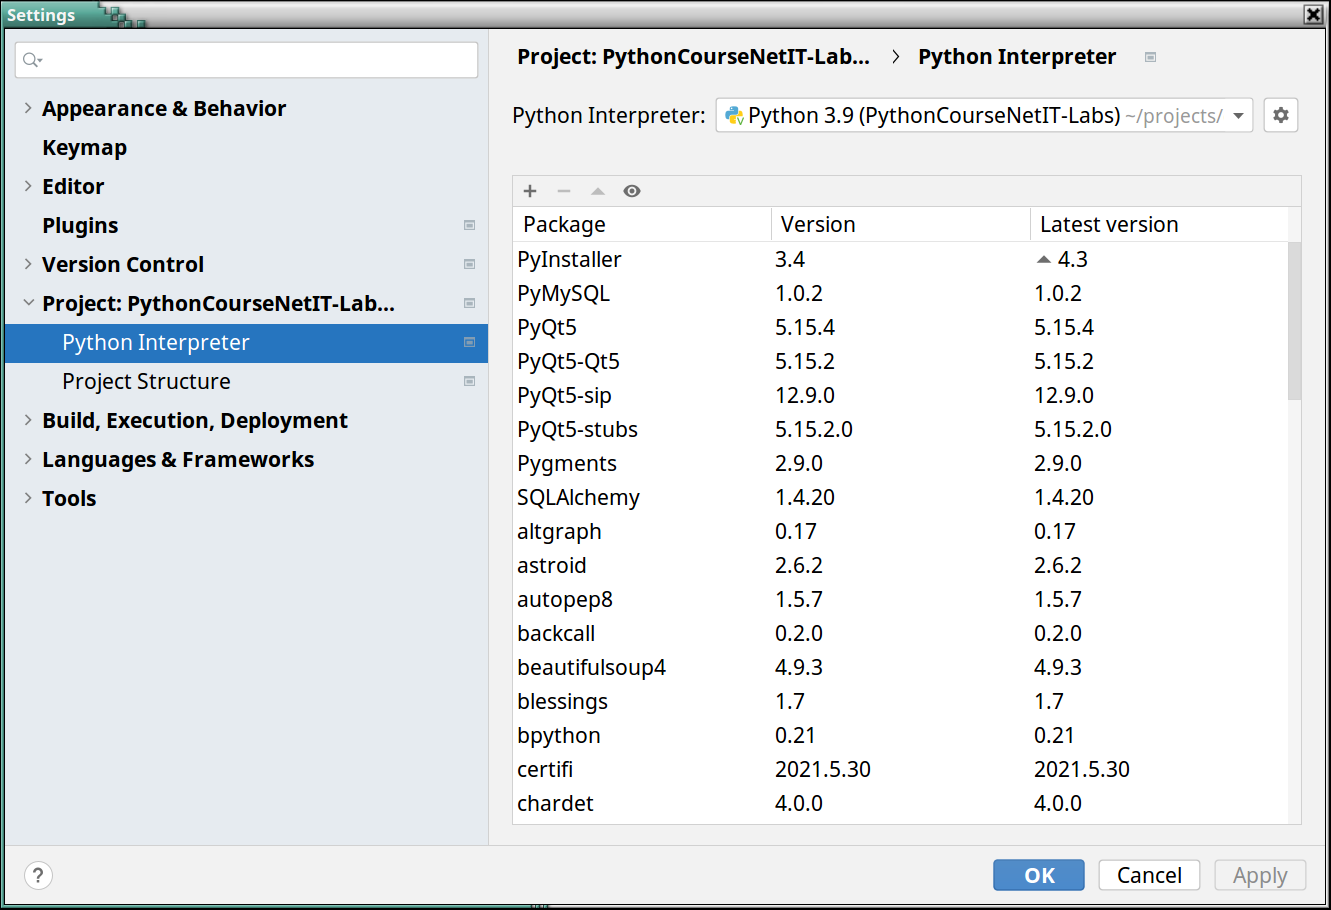Click the icon next to breadcrumb Python Interpreter
Screen dimensions: 1331x910
point(1150,57)
